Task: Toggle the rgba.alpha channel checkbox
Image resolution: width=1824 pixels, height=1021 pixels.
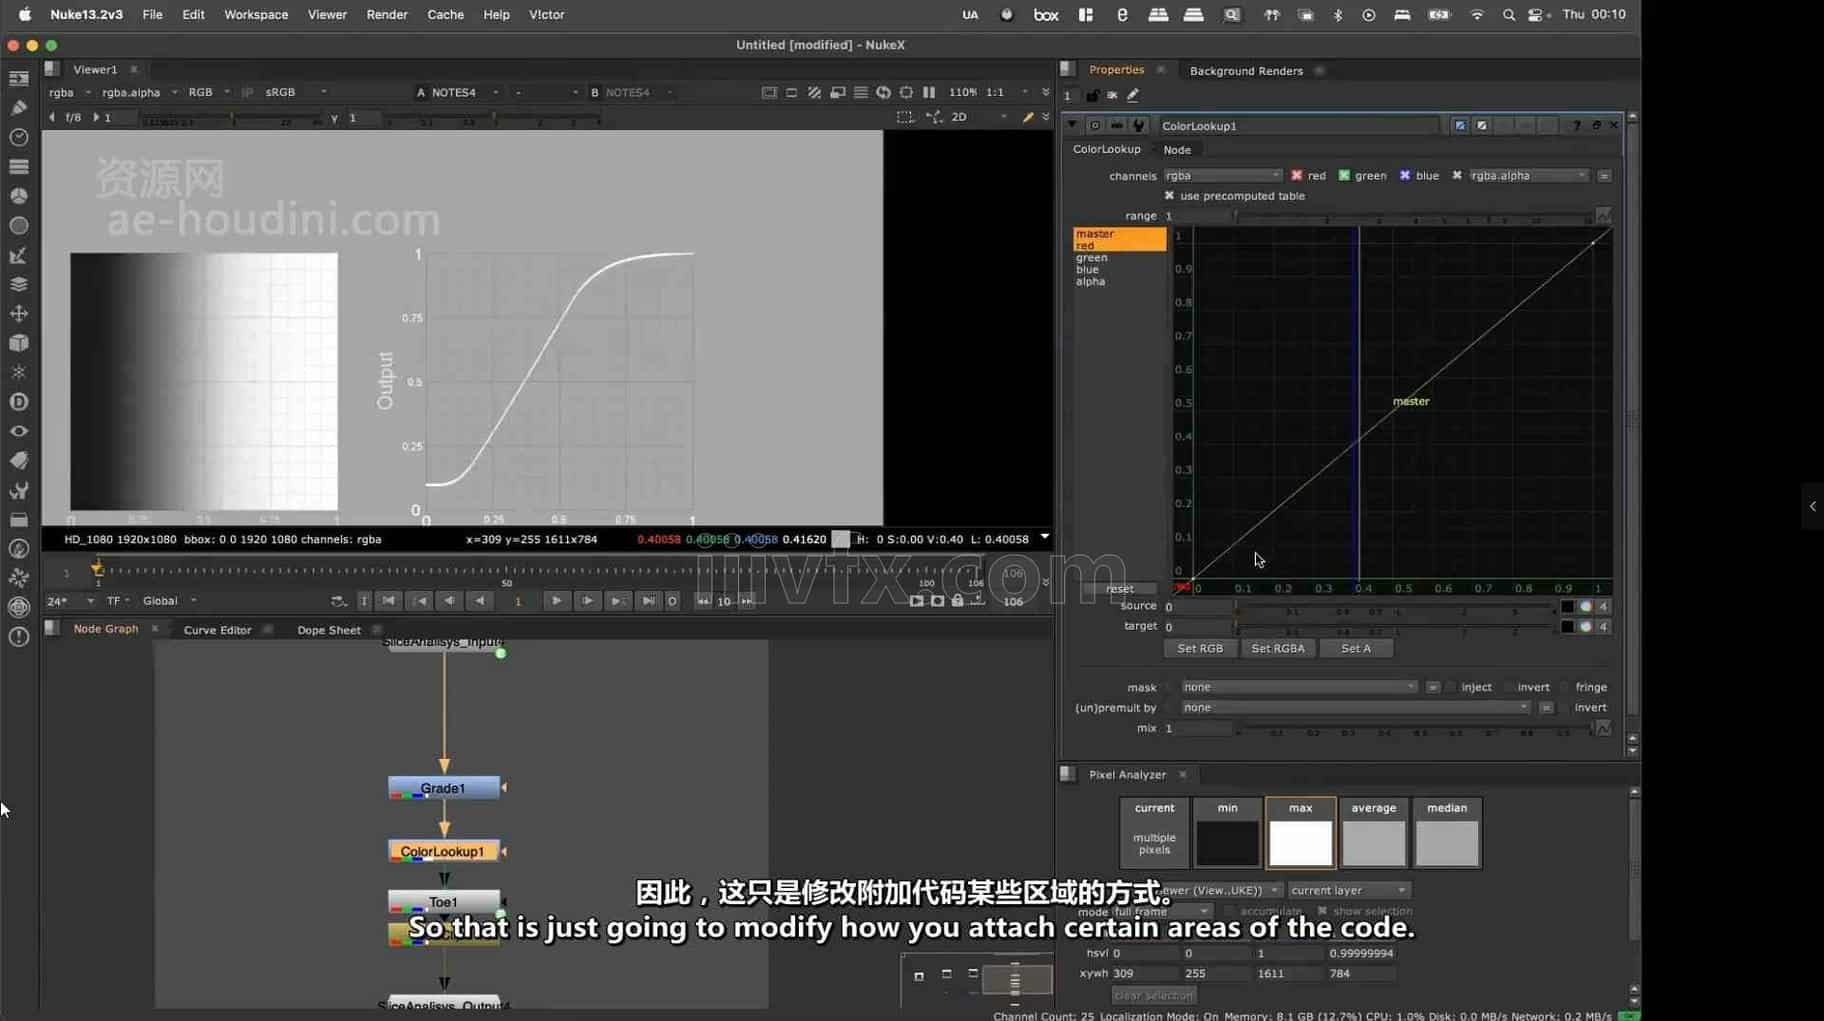Action: (x=1457, y=176)
